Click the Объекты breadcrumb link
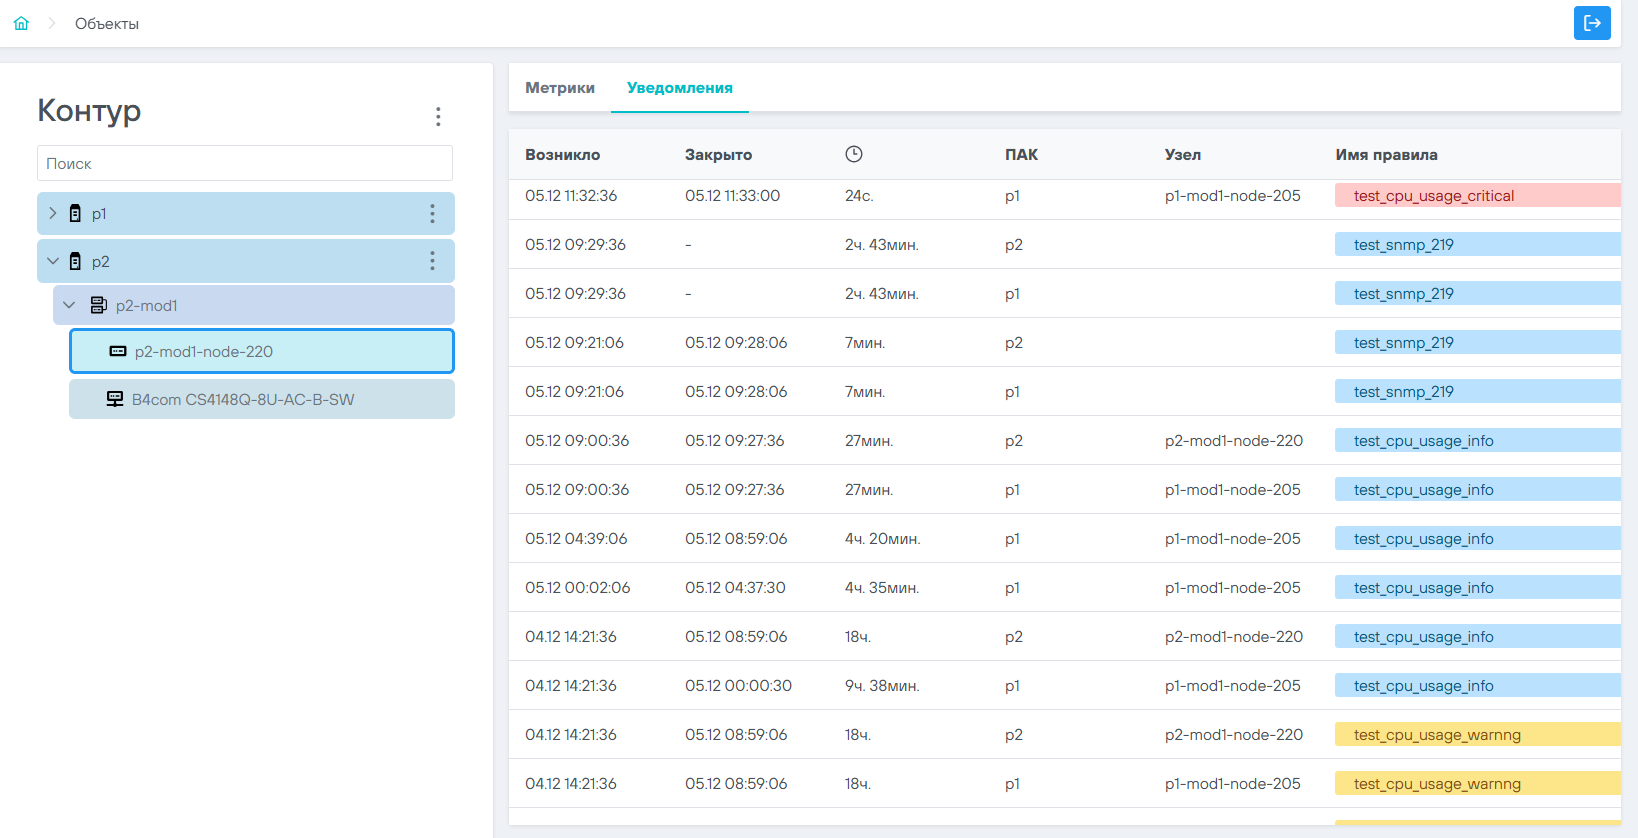 [x=107, y=24]
